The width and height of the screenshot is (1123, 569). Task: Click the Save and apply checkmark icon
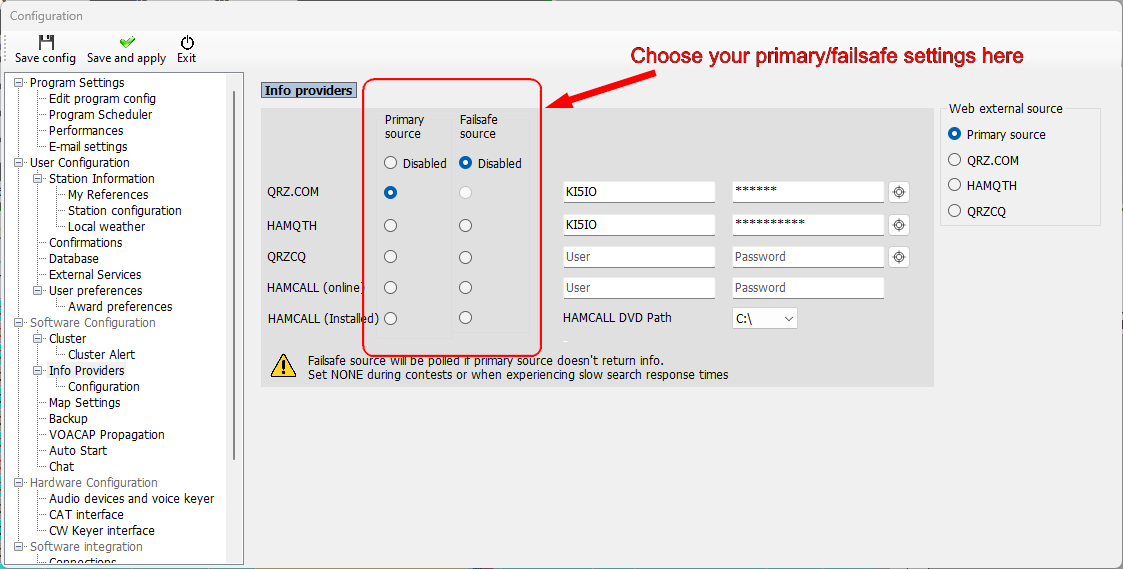point(127,42)
